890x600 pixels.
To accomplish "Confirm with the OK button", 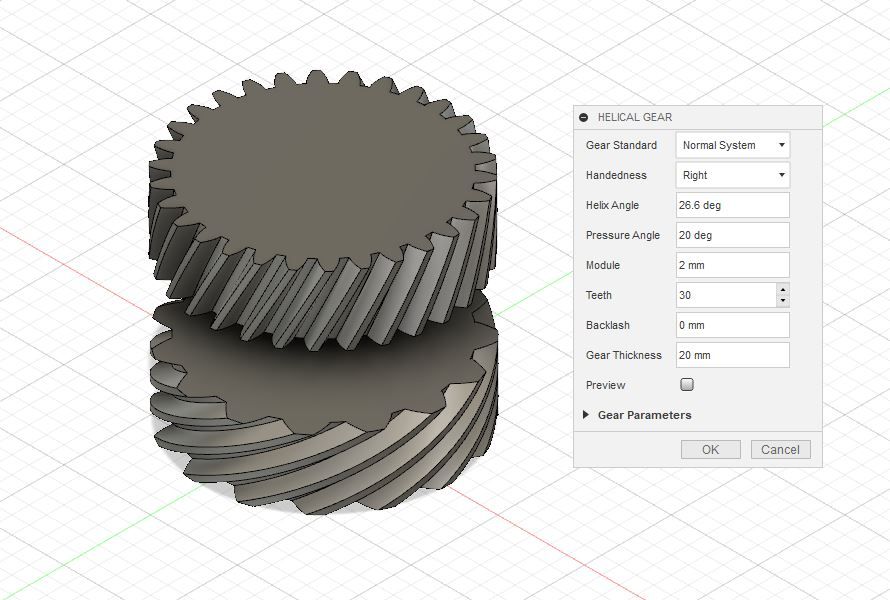I will (x=711, y=450).
